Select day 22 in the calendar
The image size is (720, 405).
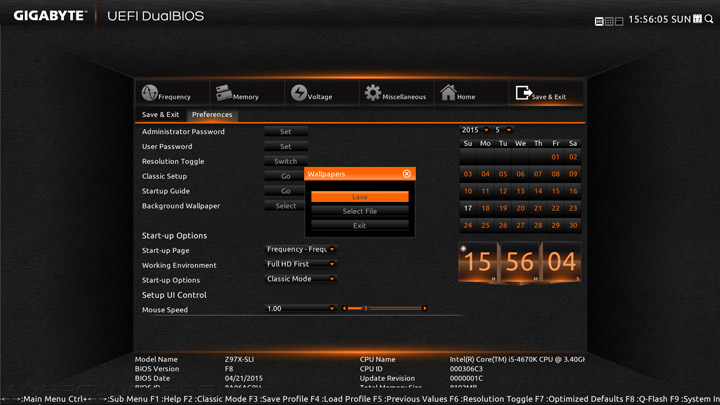pyautogui.click(x=556, y=208)
